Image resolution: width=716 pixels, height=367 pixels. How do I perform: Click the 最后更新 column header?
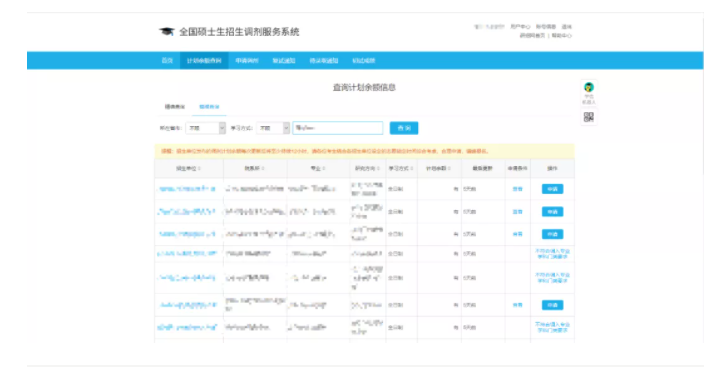point(483,169)
